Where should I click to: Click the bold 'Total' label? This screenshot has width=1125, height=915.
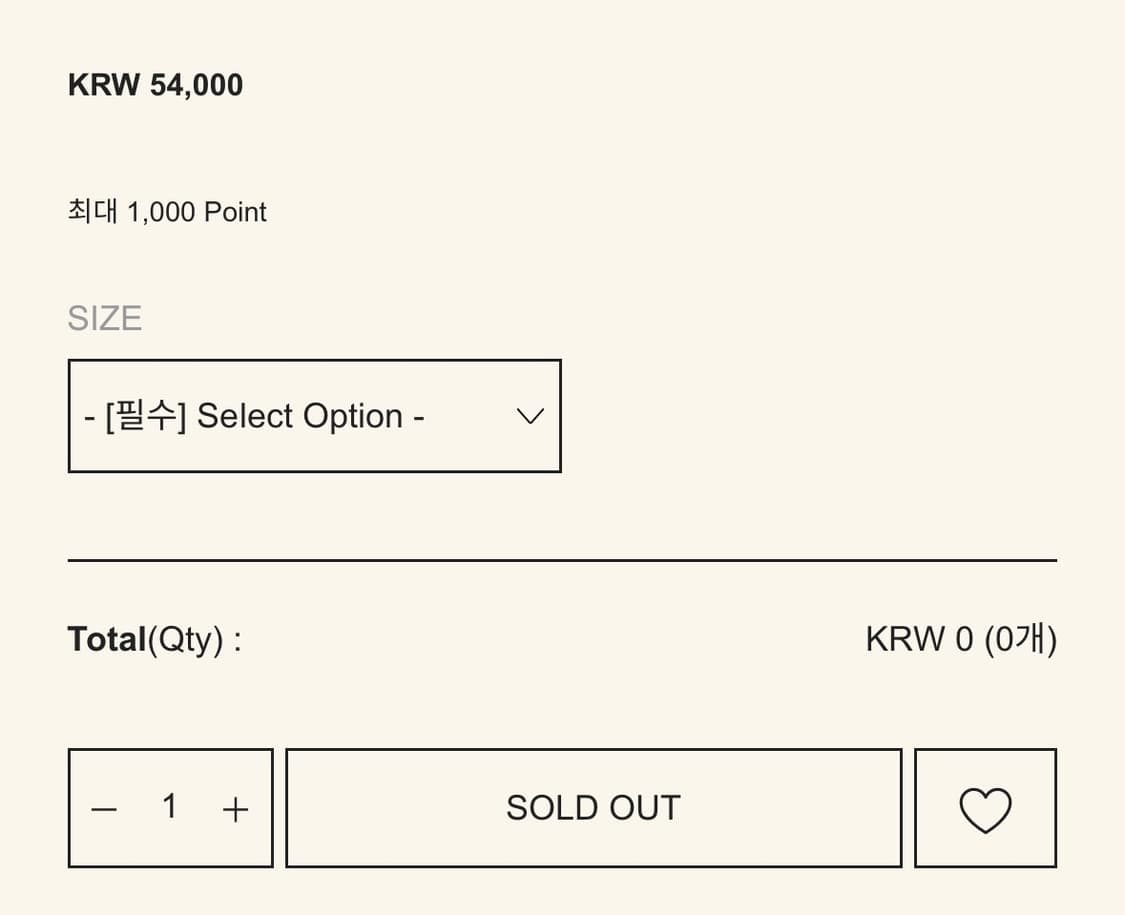click(107, 639)
